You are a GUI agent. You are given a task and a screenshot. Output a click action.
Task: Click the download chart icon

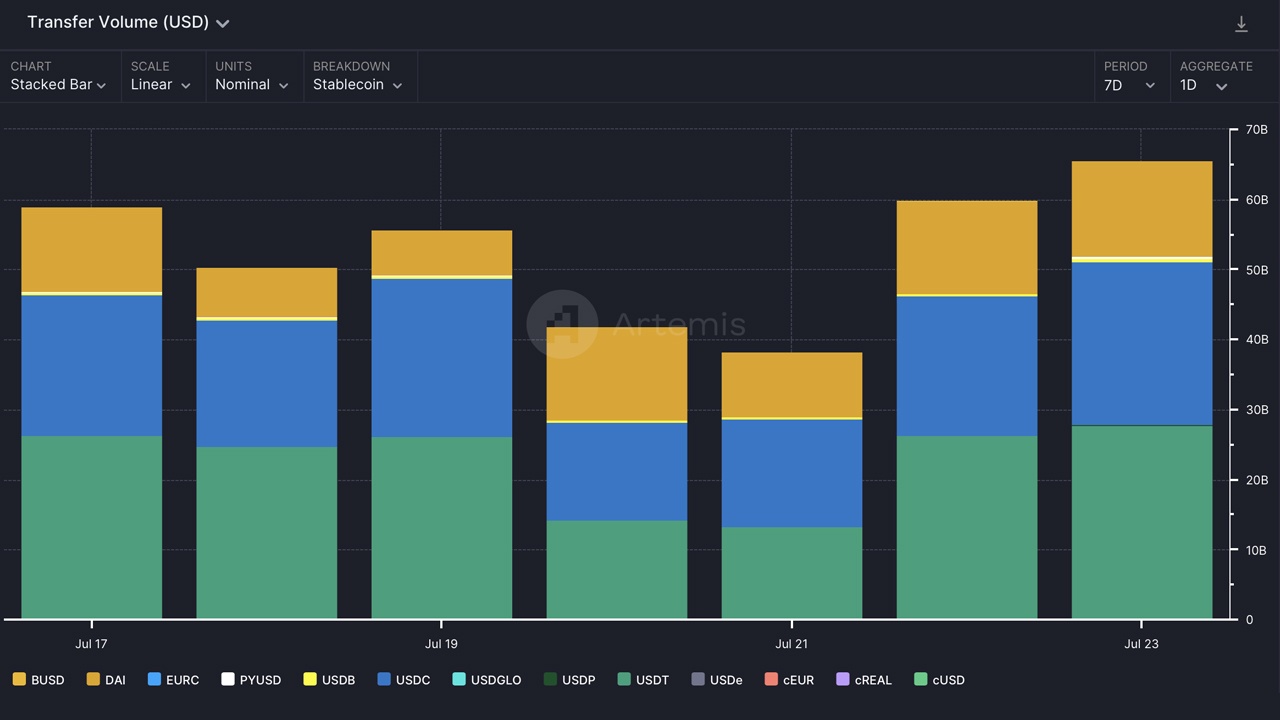point(1241,24)
